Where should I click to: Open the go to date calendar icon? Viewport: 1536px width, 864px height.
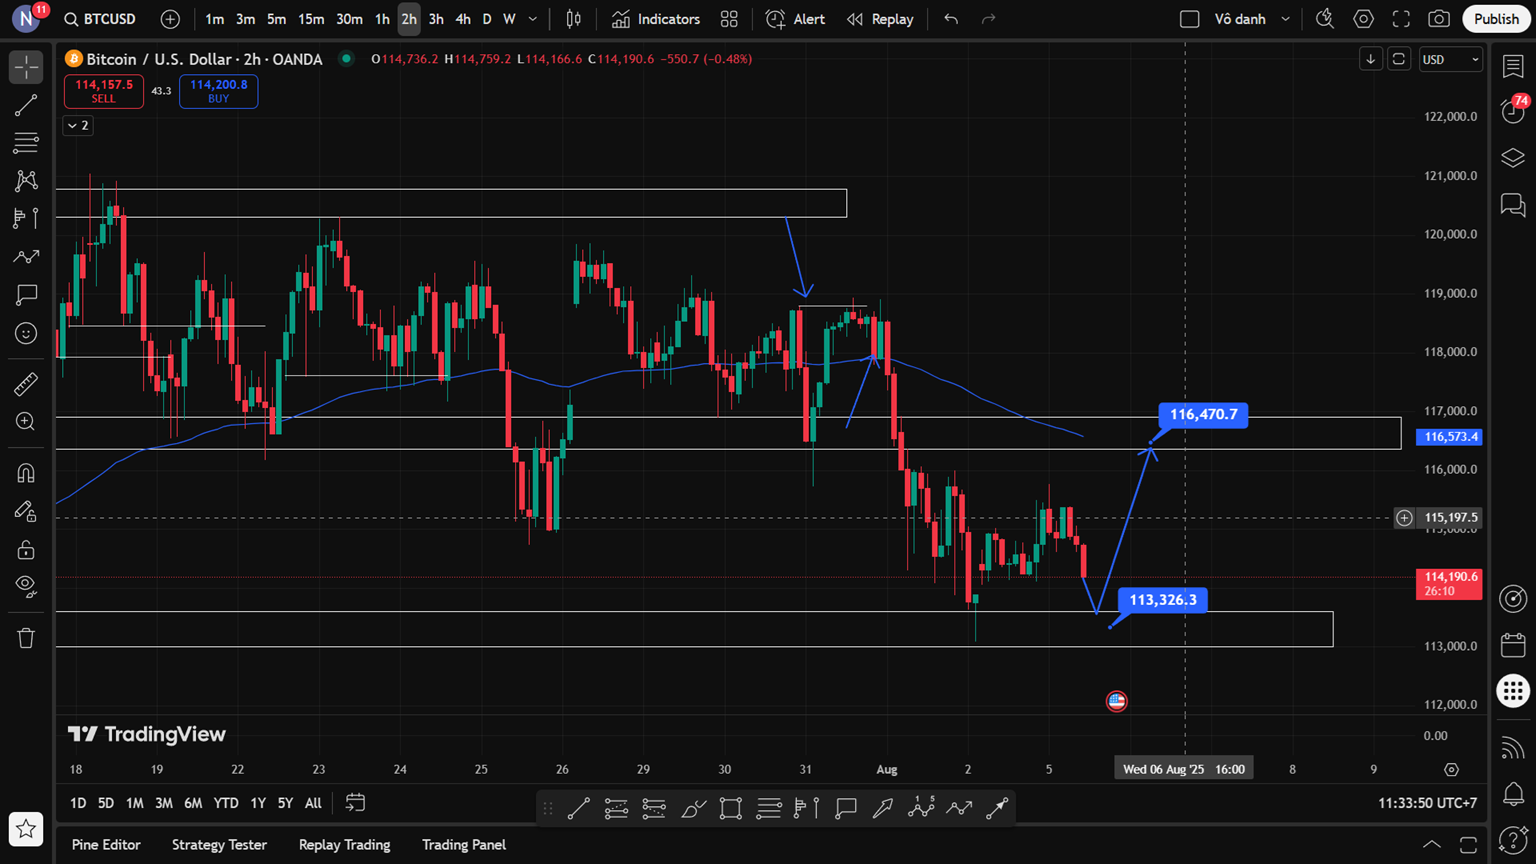pyautogui.click(x=355, y=803)
